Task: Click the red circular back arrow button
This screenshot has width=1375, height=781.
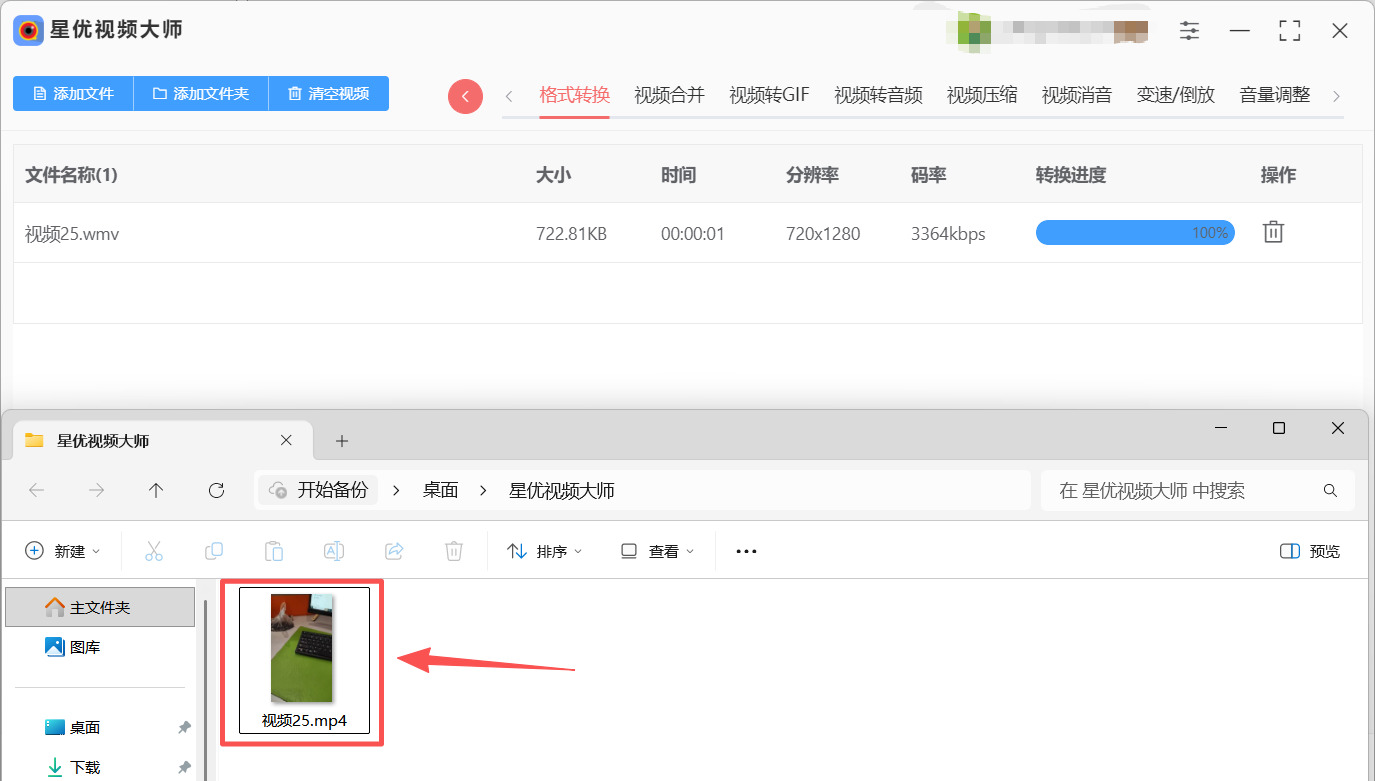Action: (465, 96)
